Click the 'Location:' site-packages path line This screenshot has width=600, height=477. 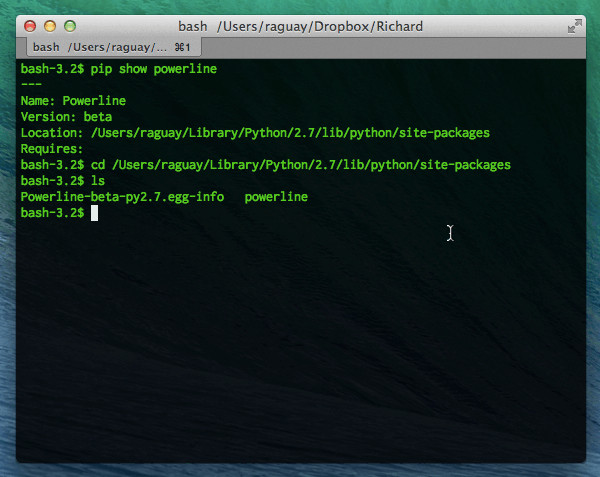click(x=255, y=133)
